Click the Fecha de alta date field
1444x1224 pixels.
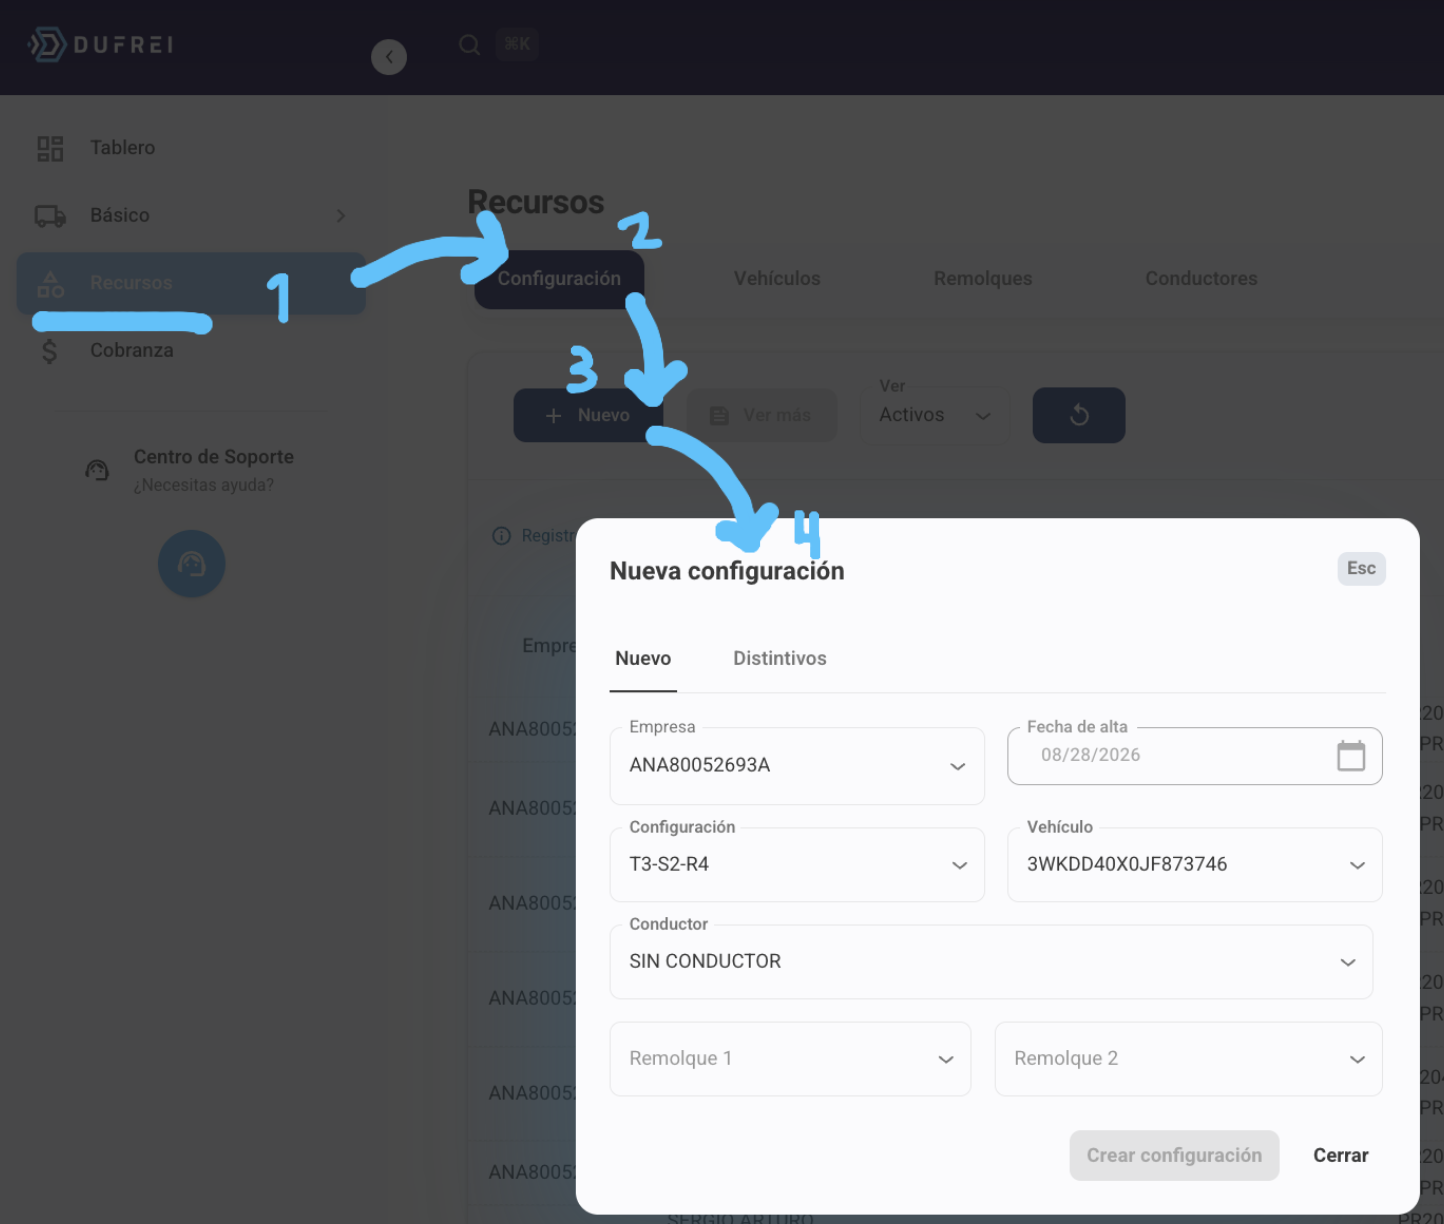(x=1194, y=756)
